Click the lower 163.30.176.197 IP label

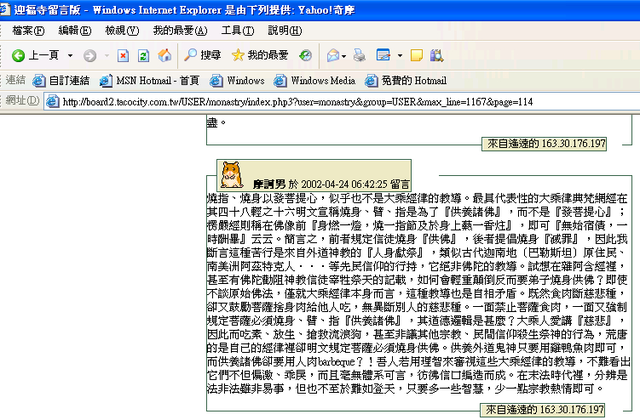click(572, 409)
